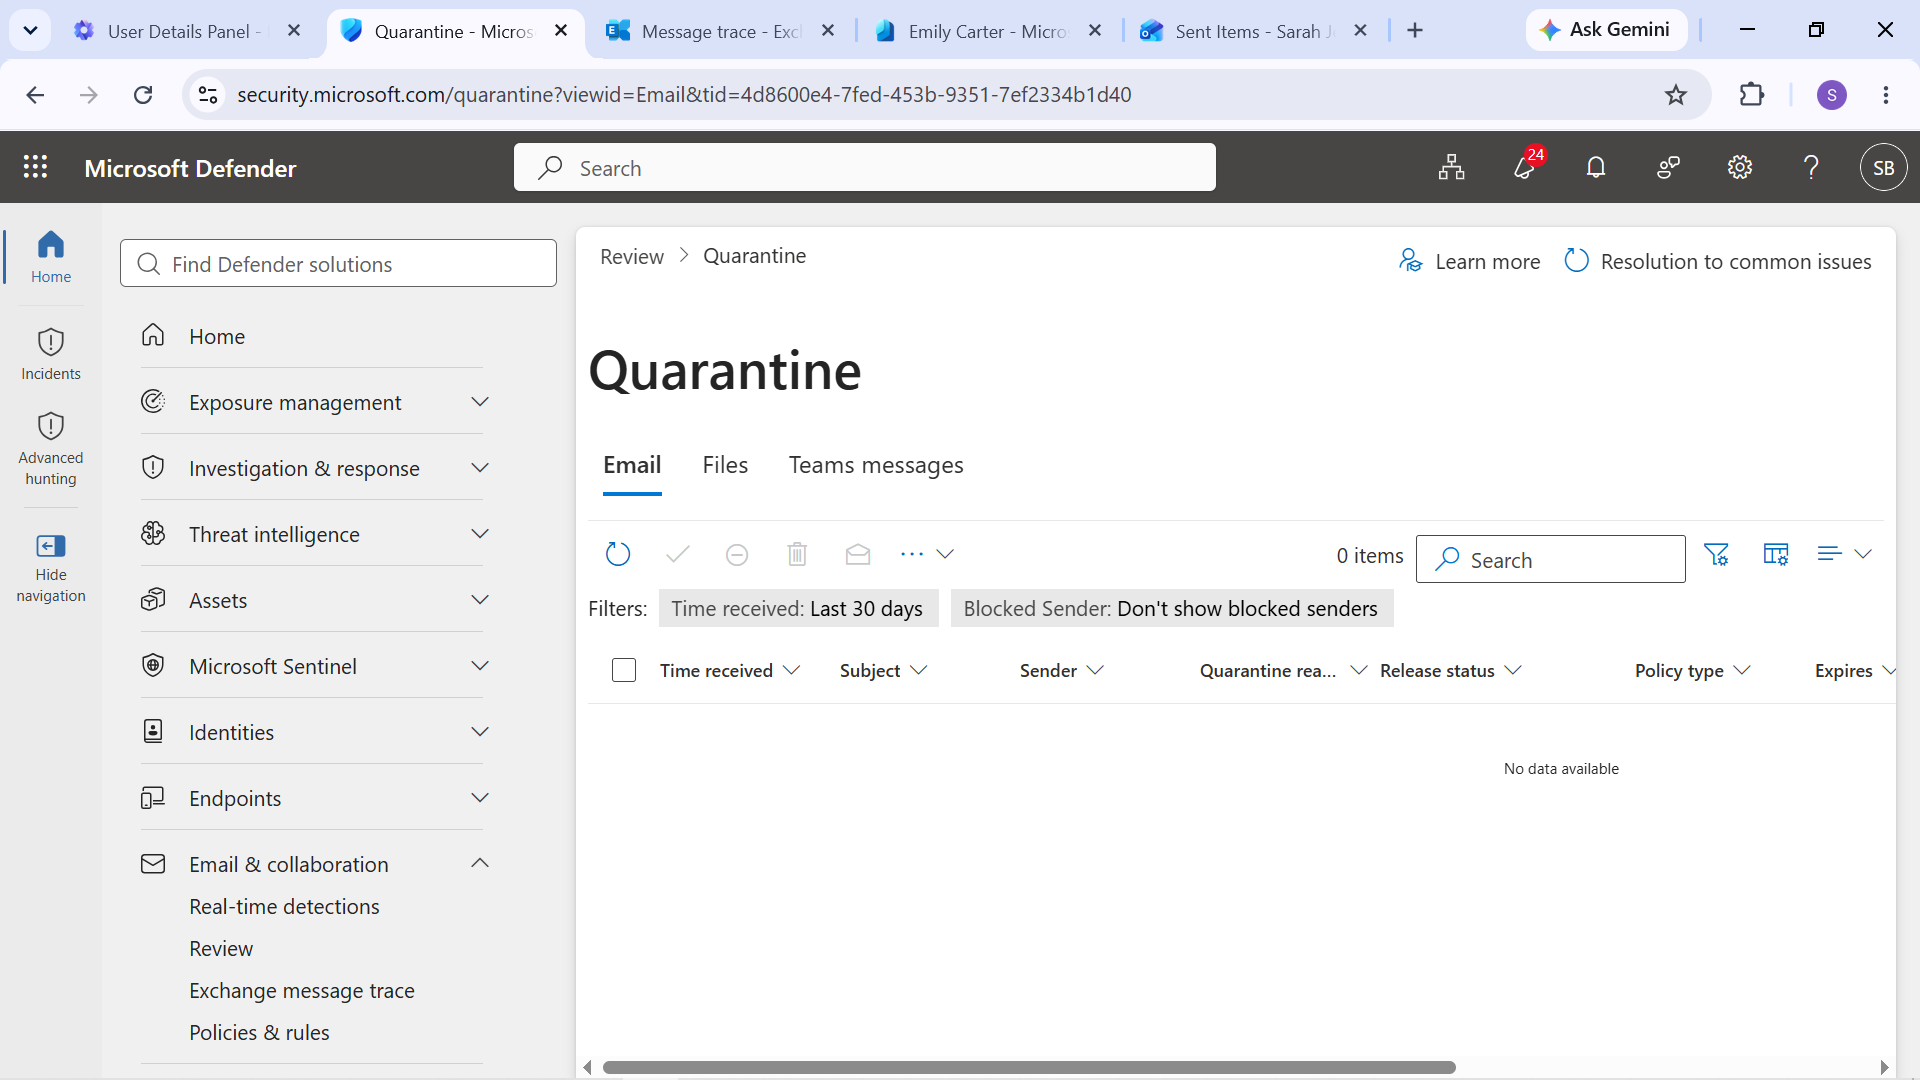The width and height of the screenshot is (1920, 1080).
Task: Open the Chrome three-dot menu
Action: pos(1886,95)
